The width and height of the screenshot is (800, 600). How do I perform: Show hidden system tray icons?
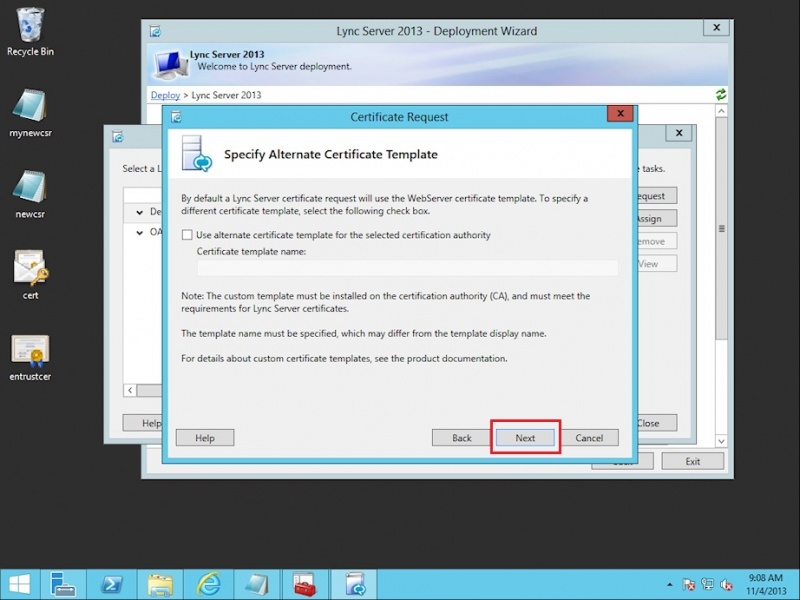[x=669, y=584]
